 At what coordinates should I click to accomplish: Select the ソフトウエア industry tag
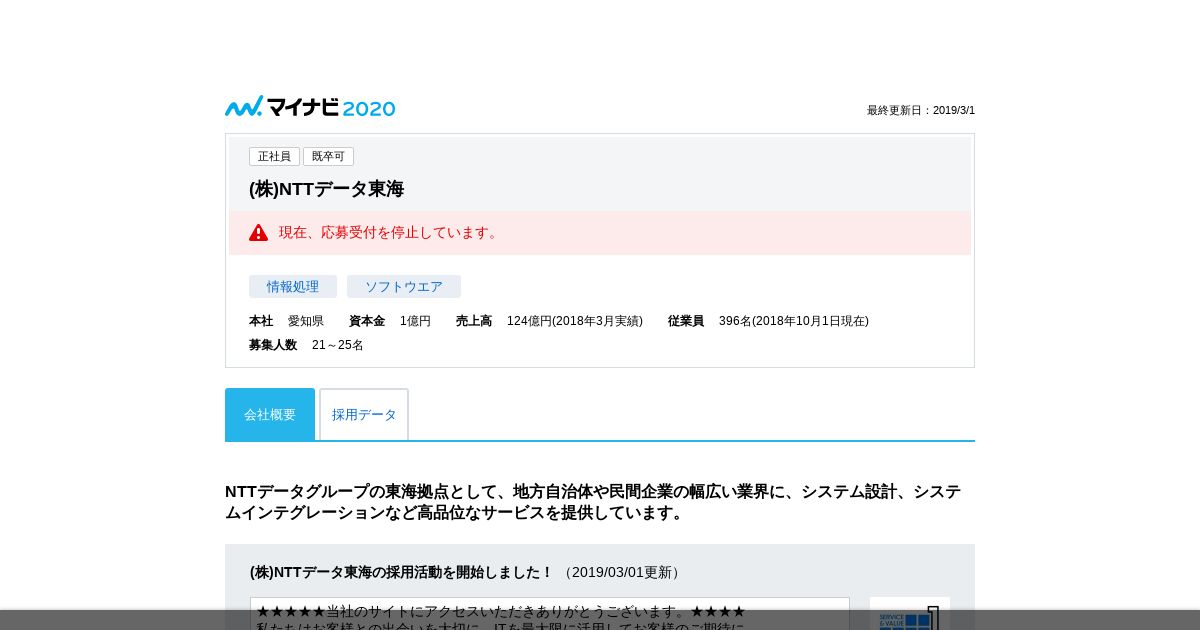click(x=404, y=286)
